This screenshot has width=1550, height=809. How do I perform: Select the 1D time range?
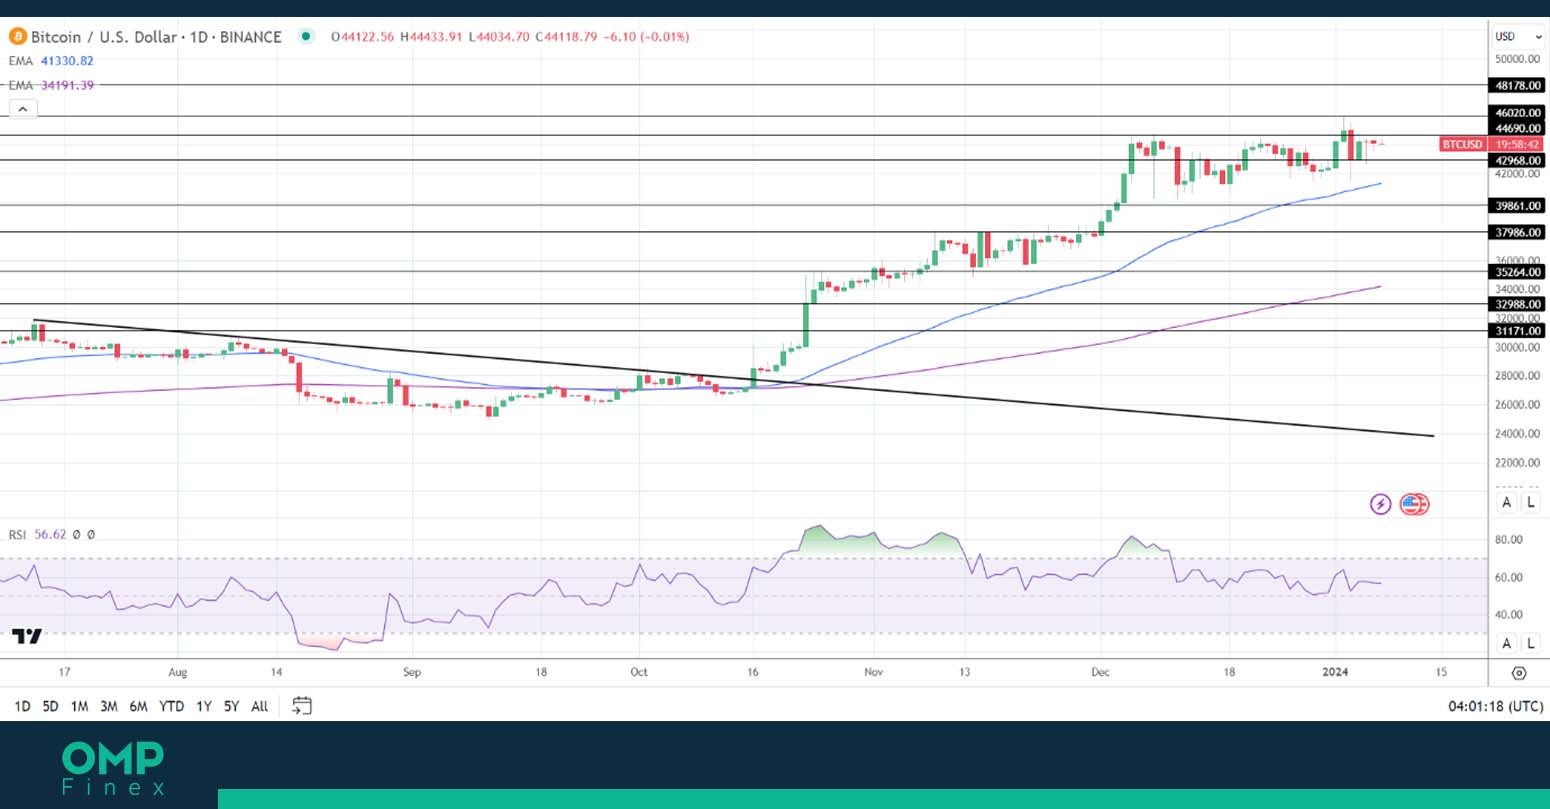pyautogui.click(x=22, y=706)
